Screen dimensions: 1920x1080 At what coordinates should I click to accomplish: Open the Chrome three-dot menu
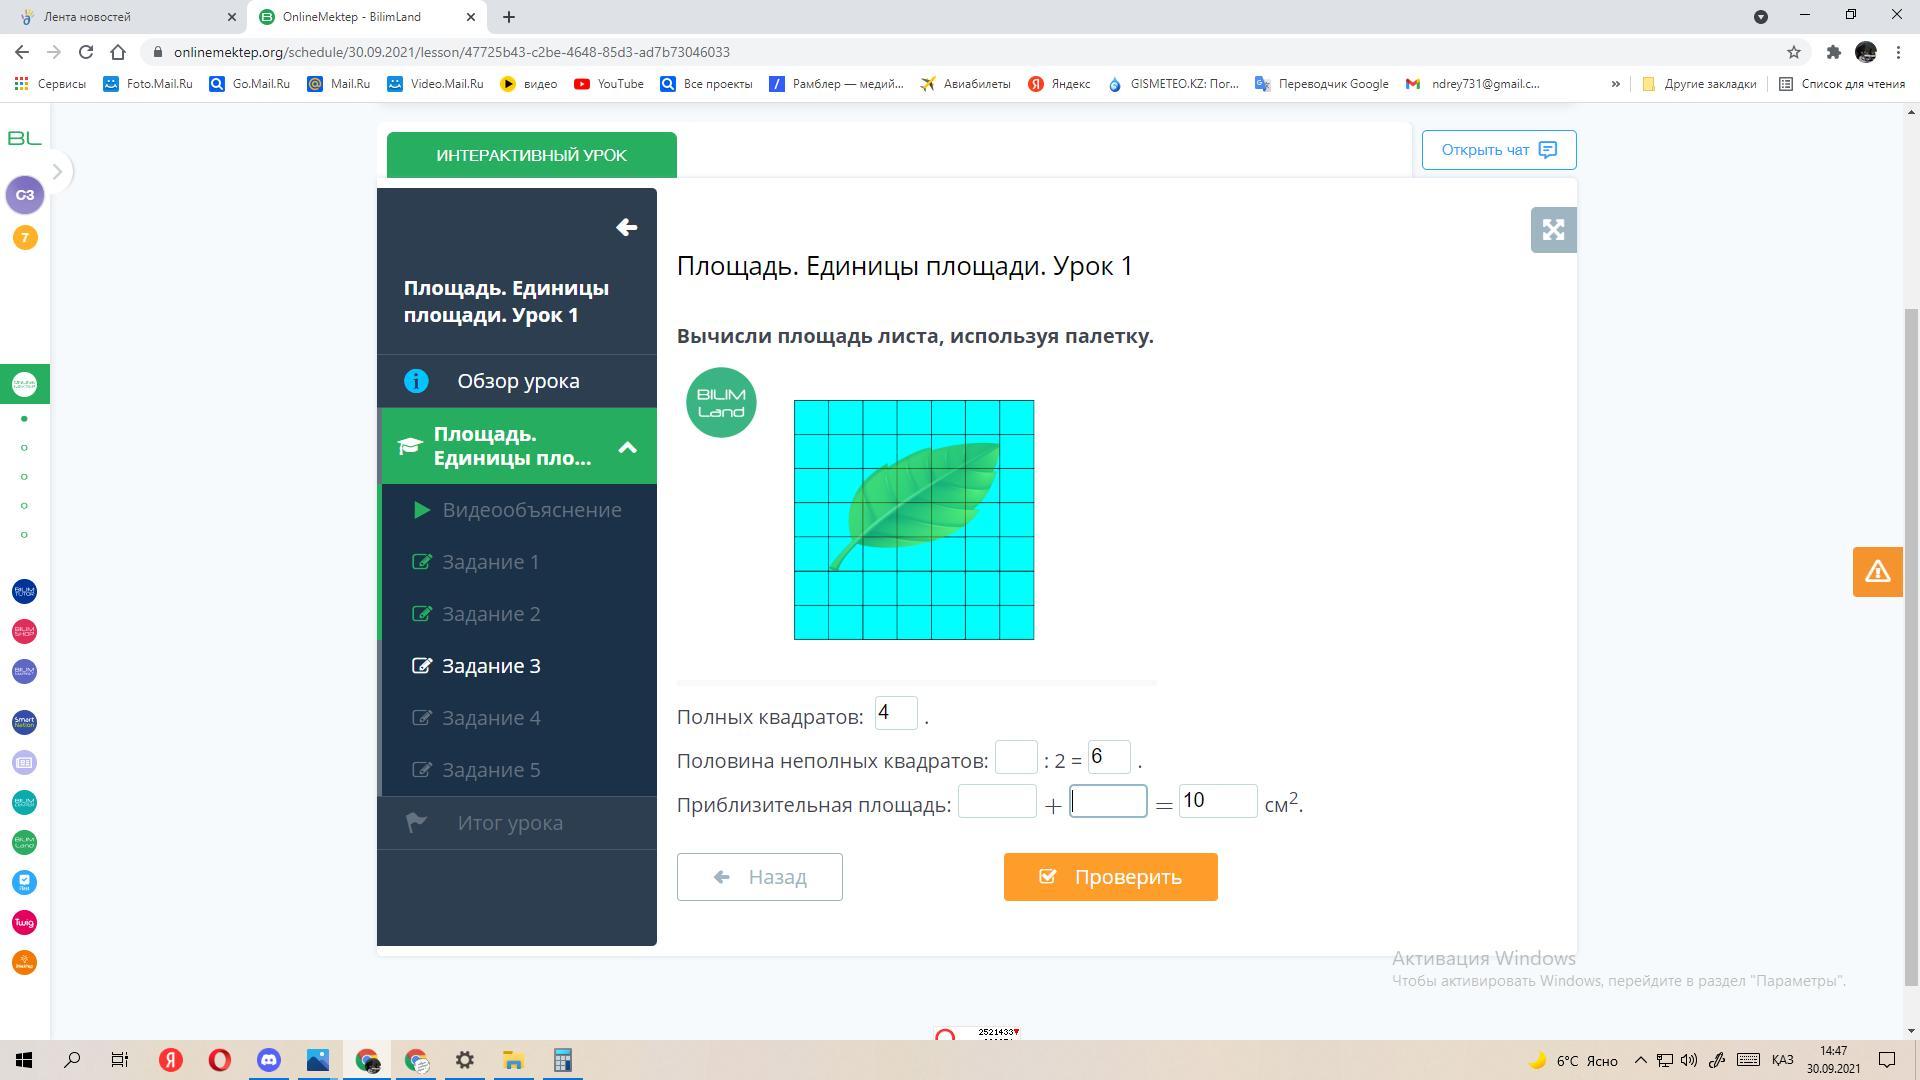(x=1898, y=52)
